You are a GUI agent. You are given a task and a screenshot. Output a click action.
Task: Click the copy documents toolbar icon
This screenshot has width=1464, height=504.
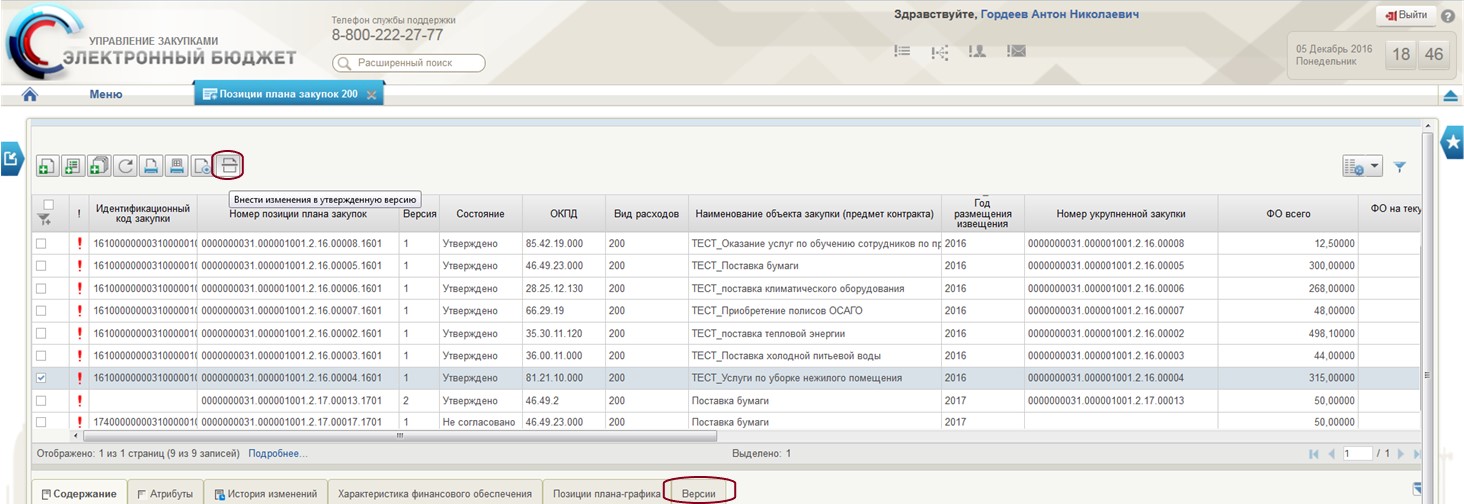click(98, 166)
